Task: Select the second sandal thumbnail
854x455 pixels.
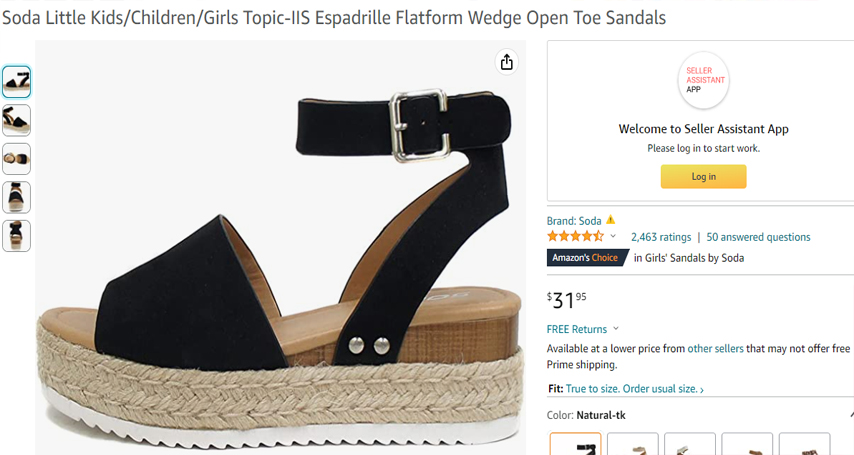Action: (x=16, y=120)
